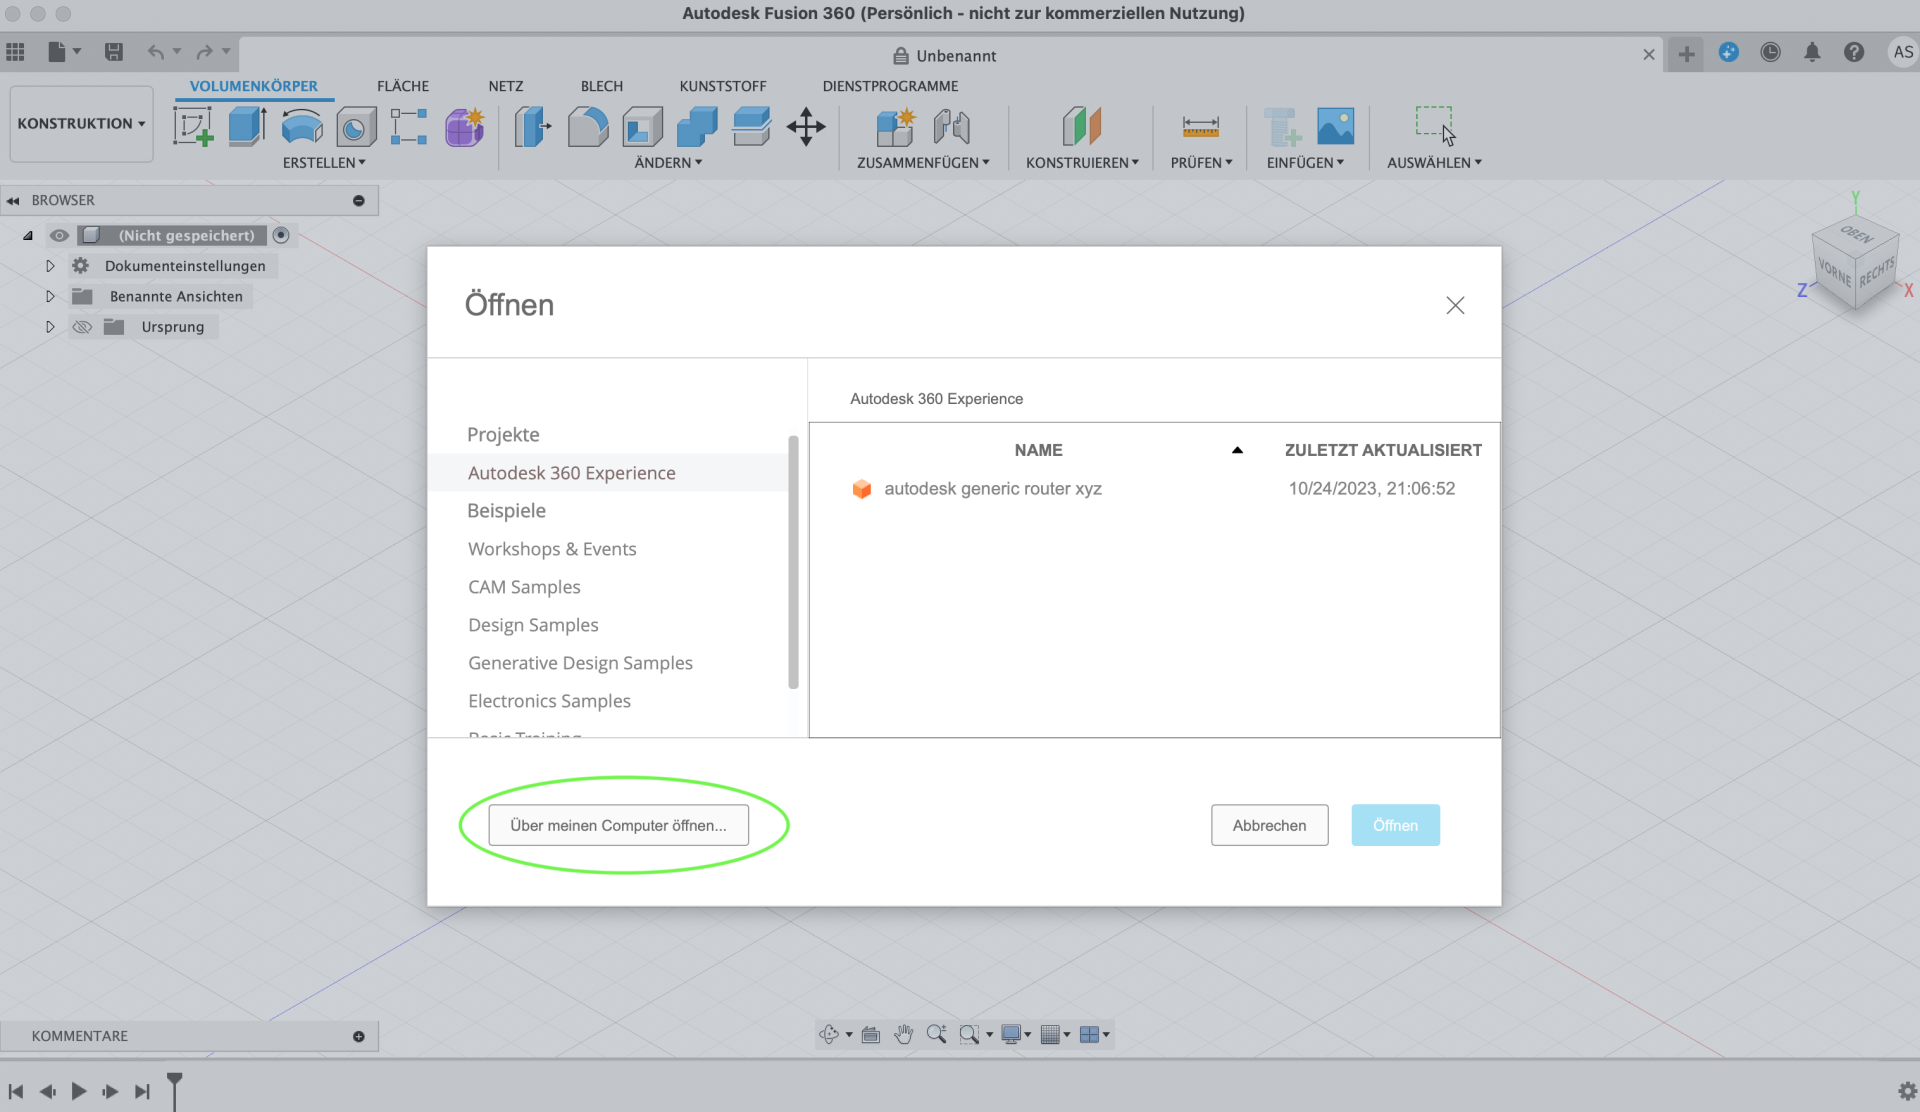Image resolution: width=1920 pixels, height=1112 pixels.
Task: Select Workshops & Events entry
Action: [x=552, y=549]
